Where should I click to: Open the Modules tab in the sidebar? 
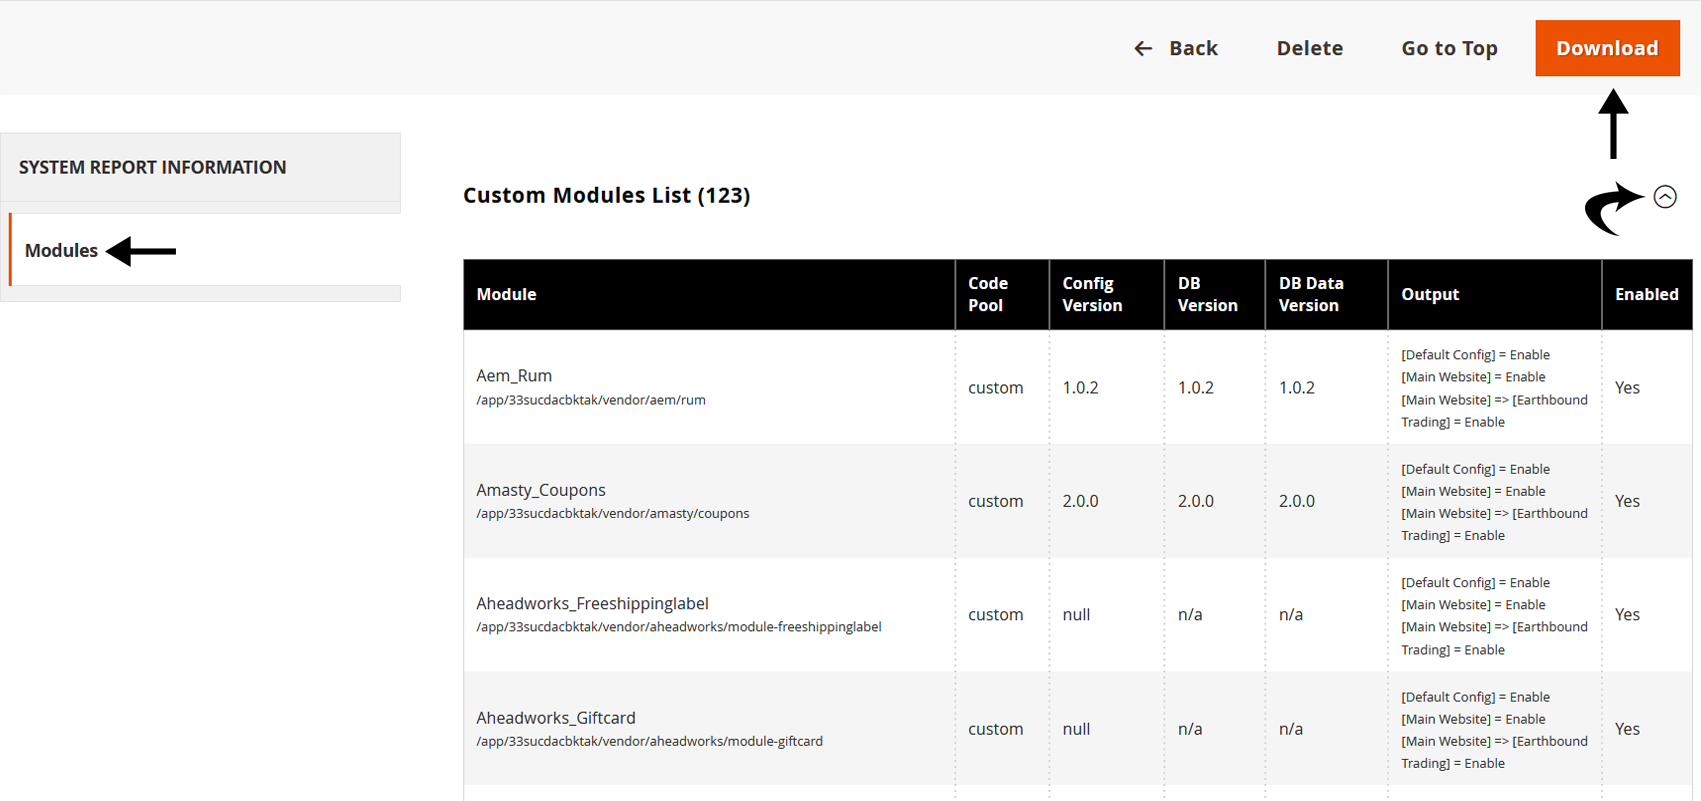click(x=205, y=250)
